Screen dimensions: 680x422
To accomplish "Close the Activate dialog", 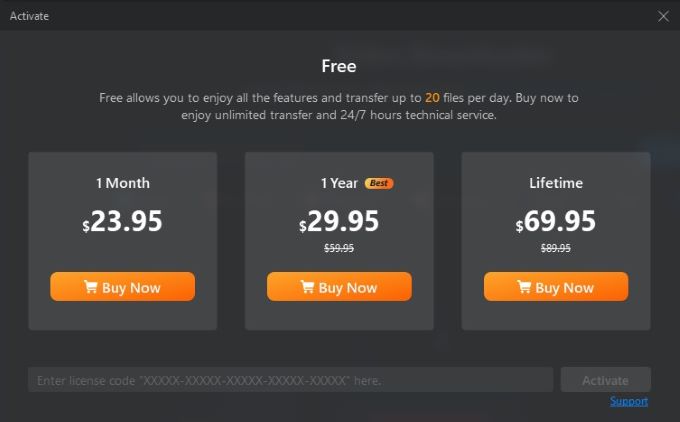I will tap(663, 16).
